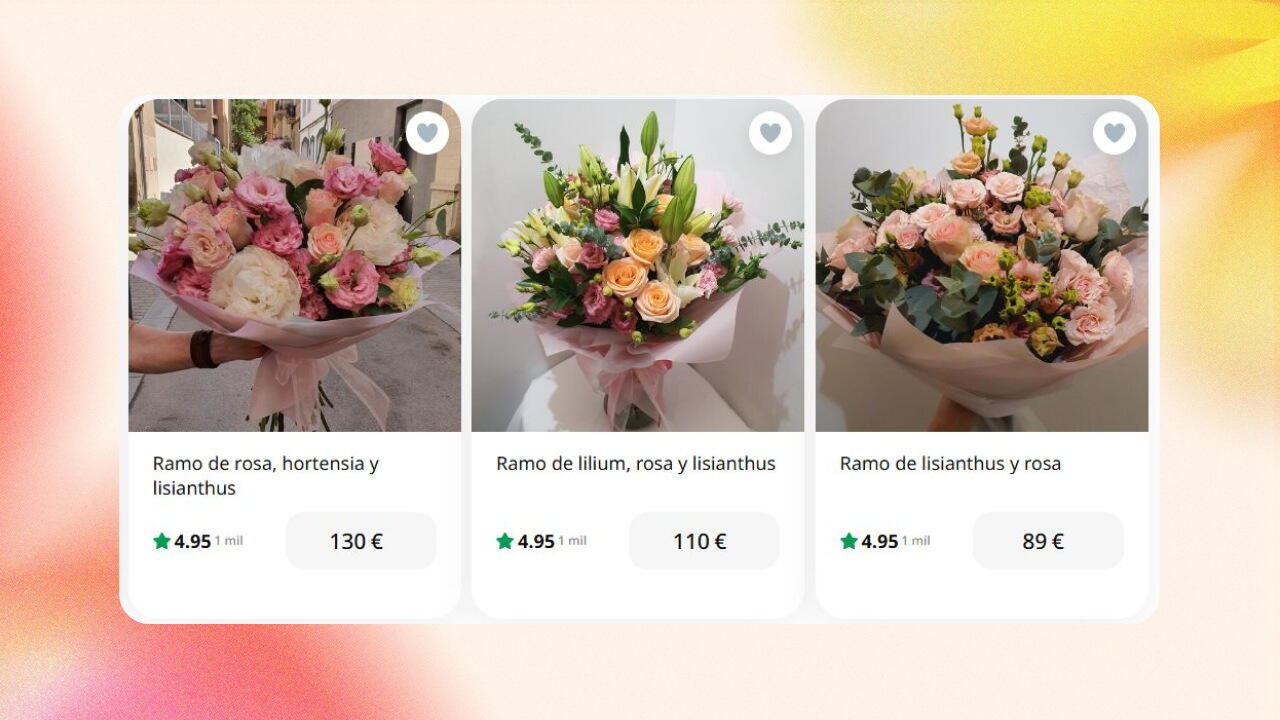The image size is (1280, 720).
Task: Click "1 mil" reviews count on 110 € card
Action: pos(572,541)
